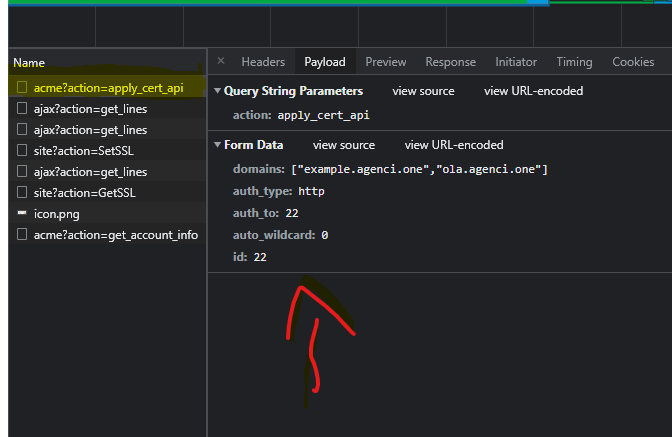Select the acme?action=apply_cert_api request

point(108,88)
